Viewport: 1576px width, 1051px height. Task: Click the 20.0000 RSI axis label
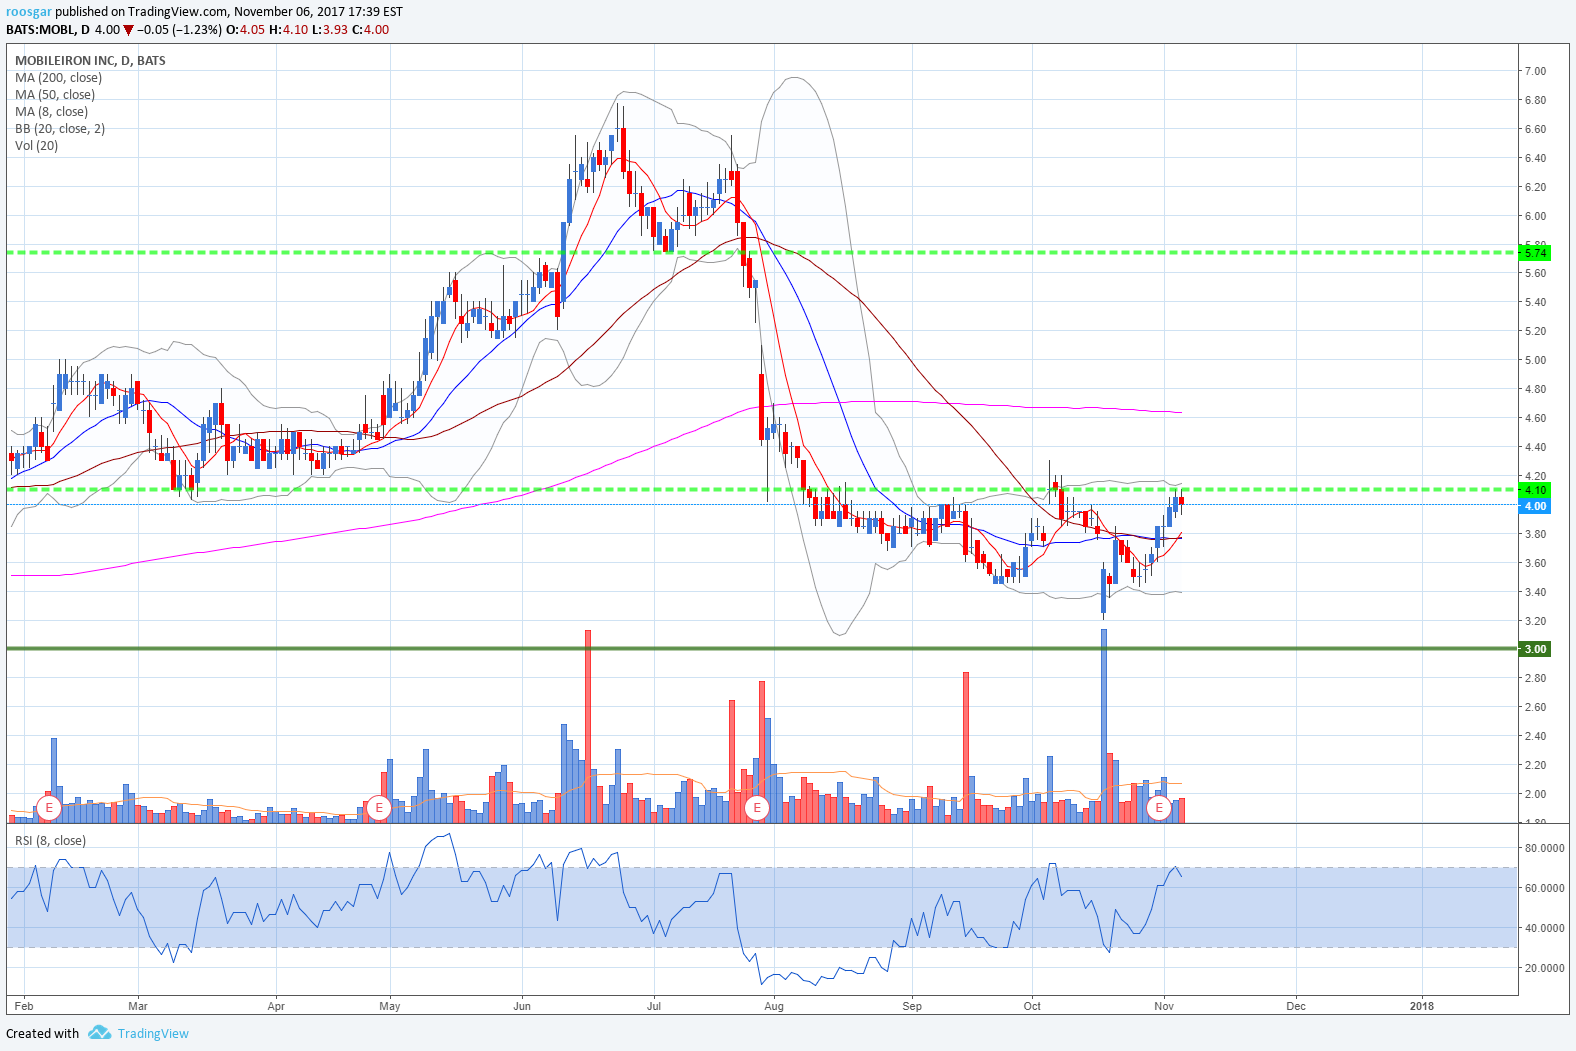[1544, 968]
